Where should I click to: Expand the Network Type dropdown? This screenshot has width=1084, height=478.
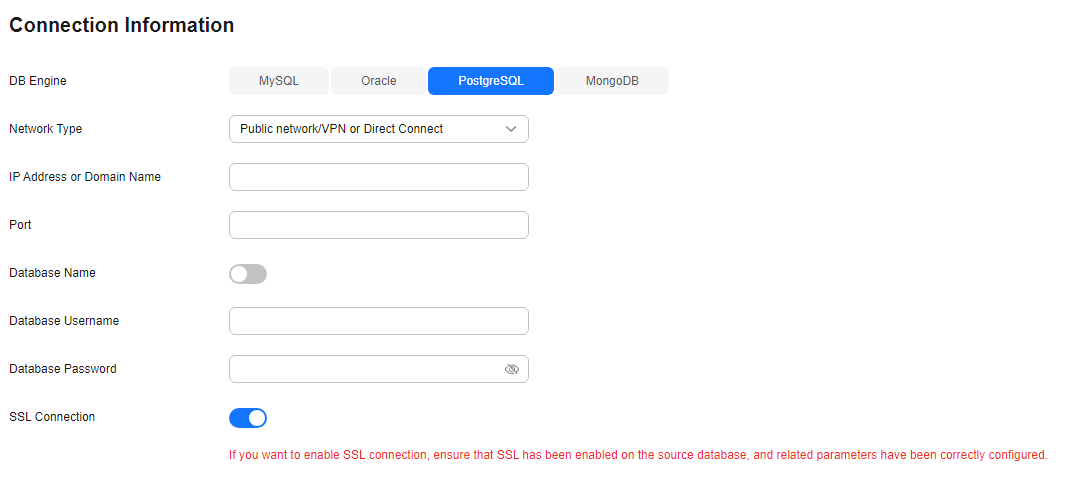point(379,129)
